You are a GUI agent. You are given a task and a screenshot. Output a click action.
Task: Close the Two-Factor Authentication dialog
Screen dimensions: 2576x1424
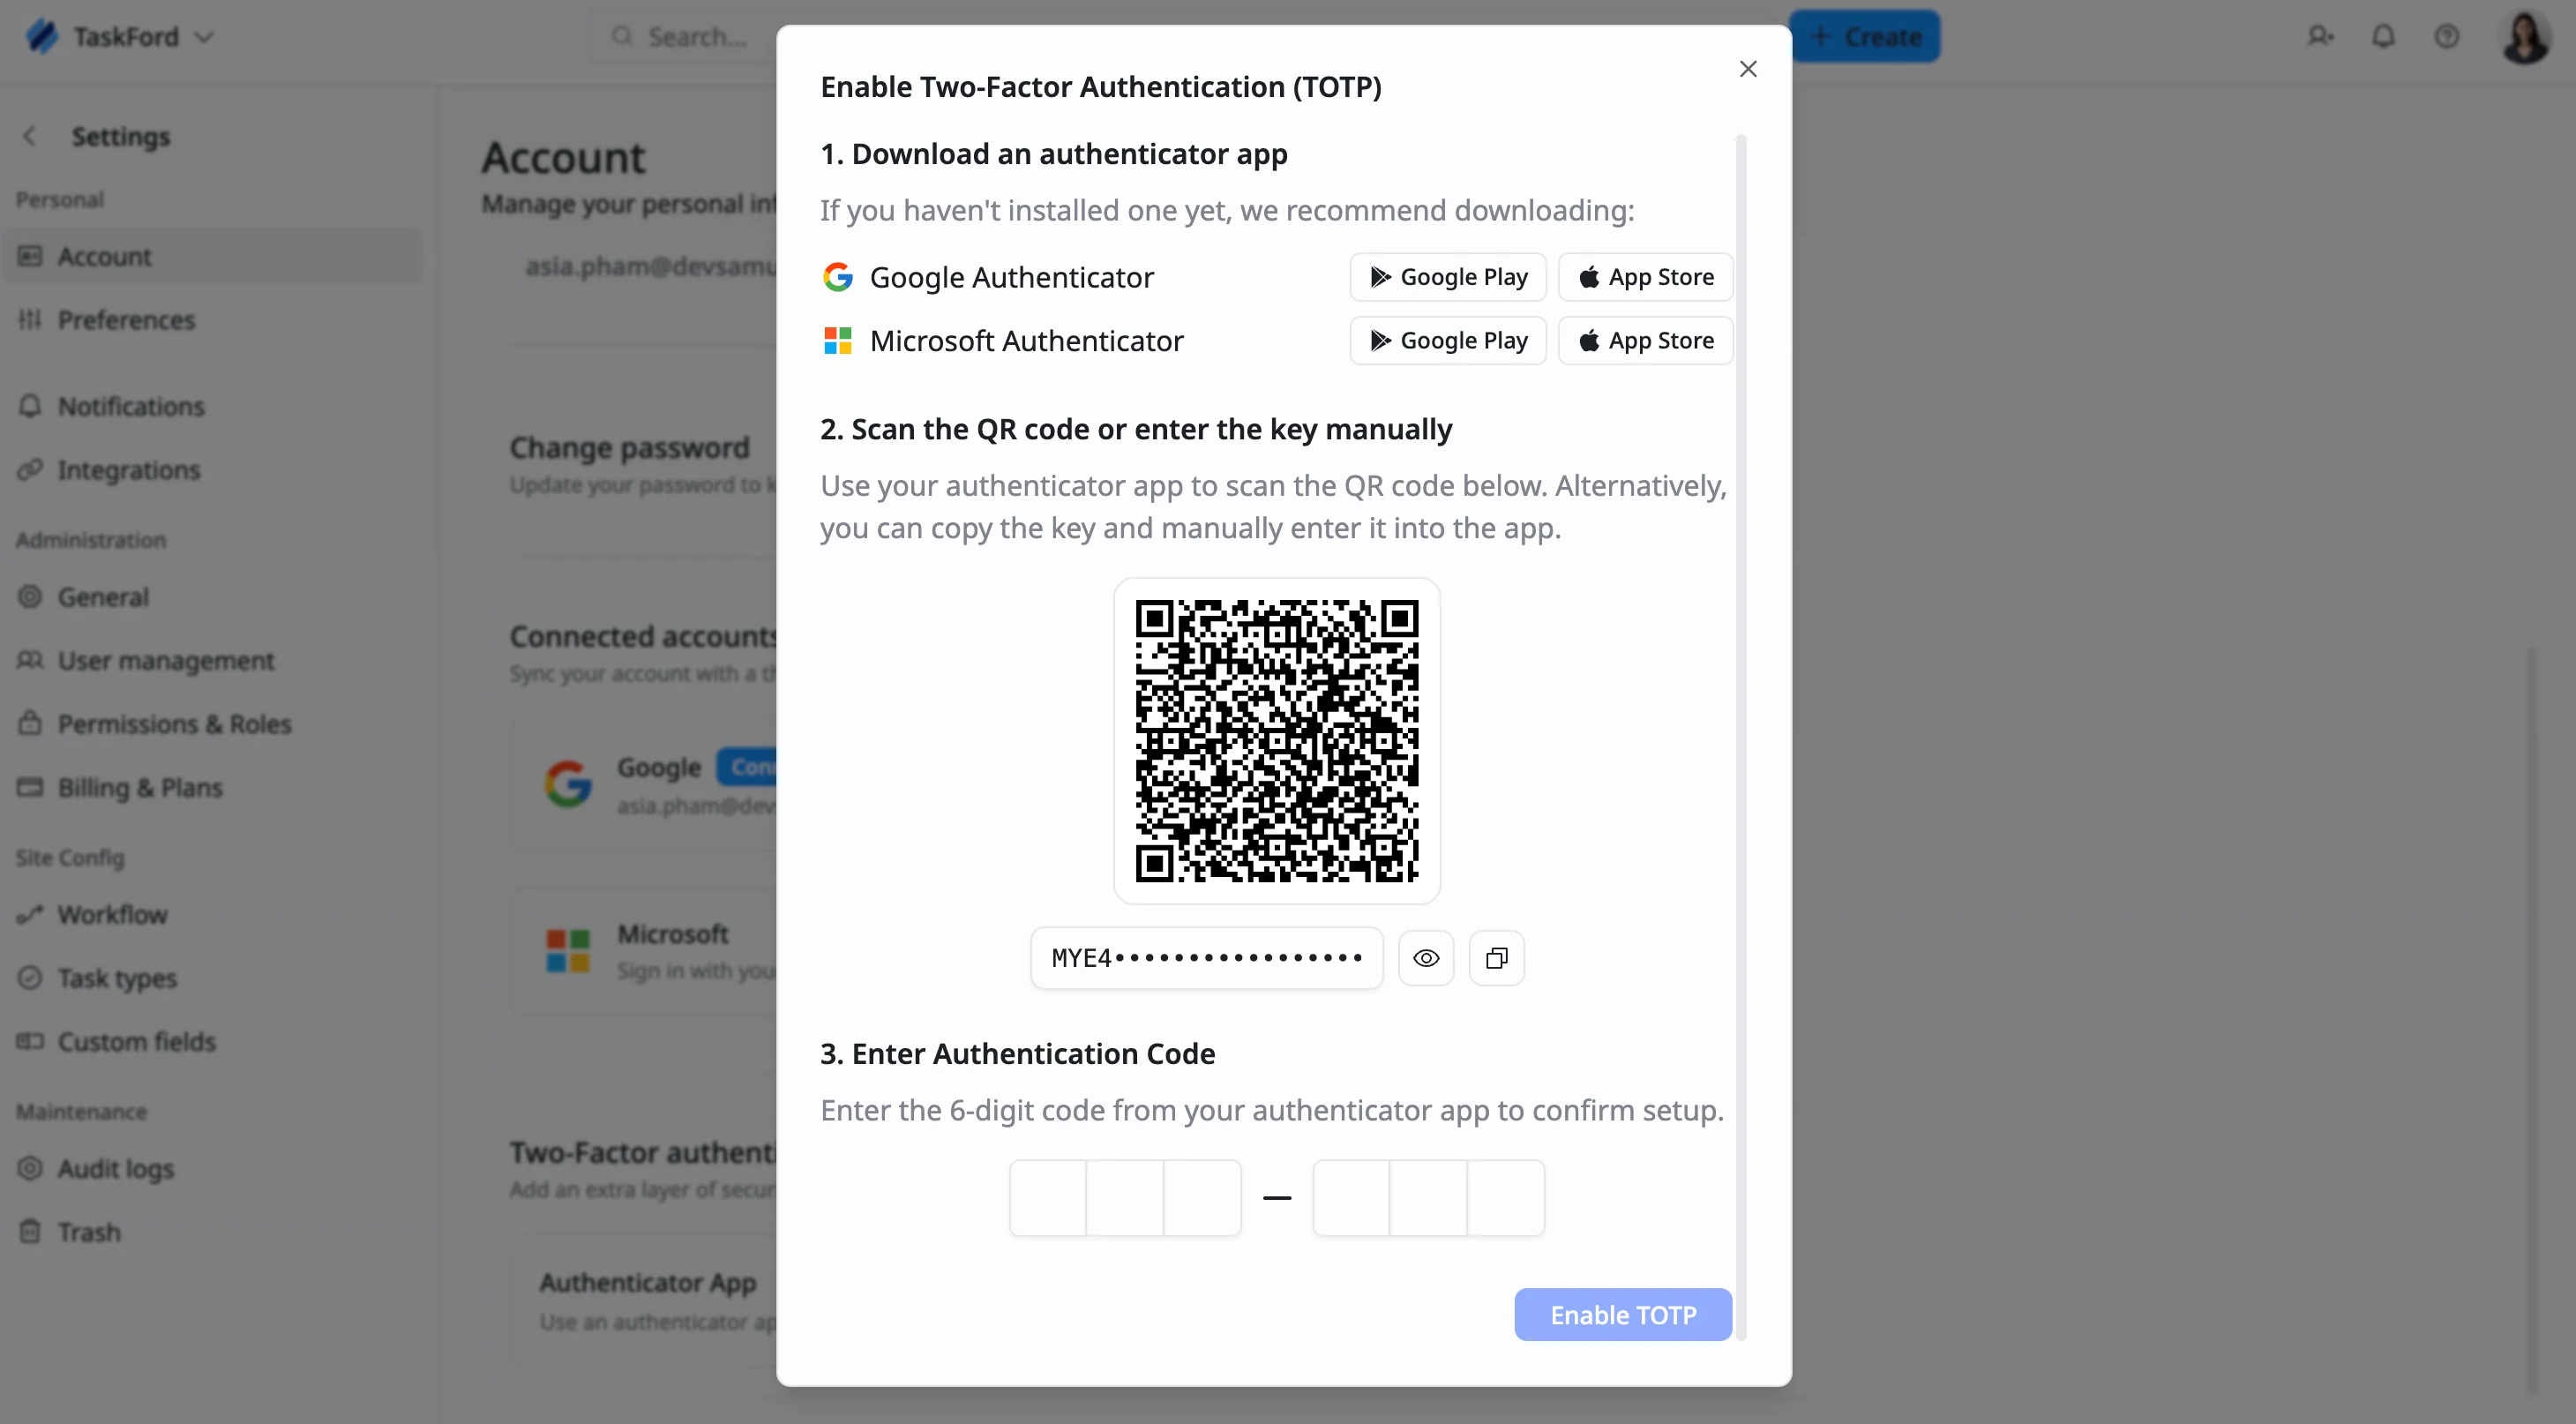tap(1747, 69)
